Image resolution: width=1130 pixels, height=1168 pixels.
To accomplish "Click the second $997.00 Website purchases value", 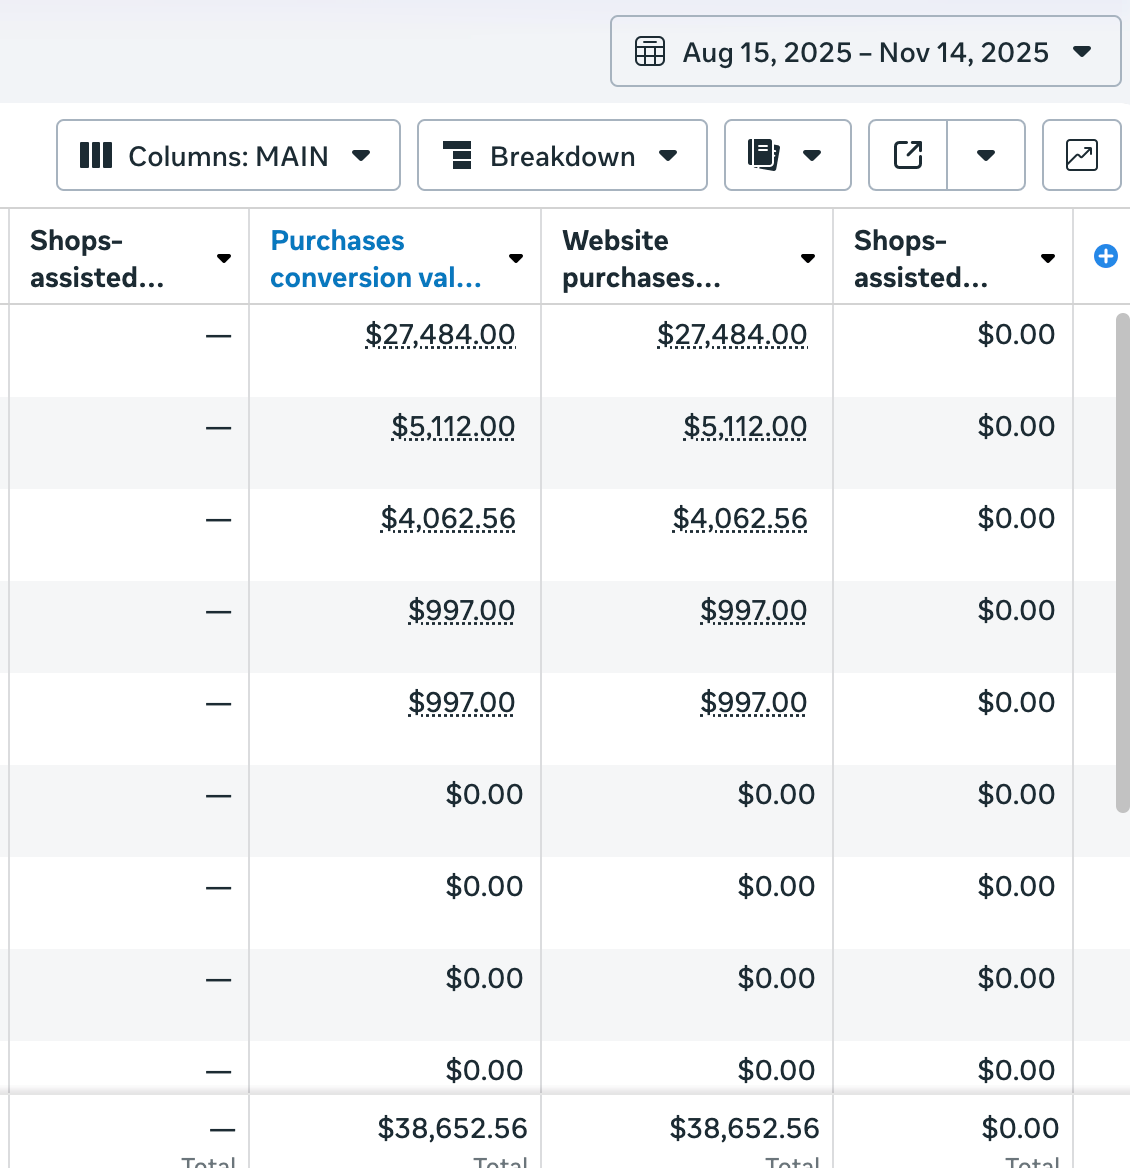I will [753, 703].
